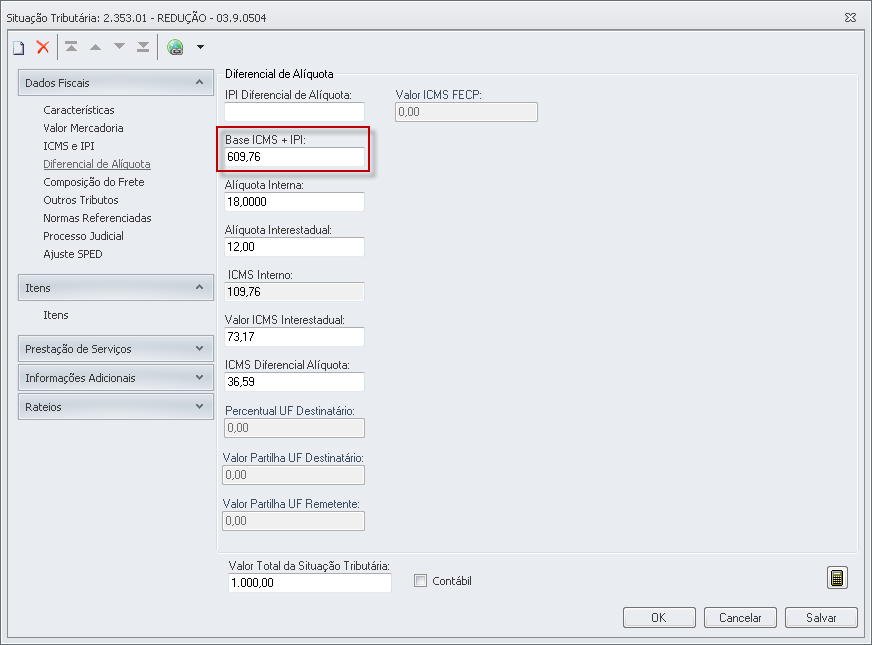Go to last record arrow icon

(143, 47)
